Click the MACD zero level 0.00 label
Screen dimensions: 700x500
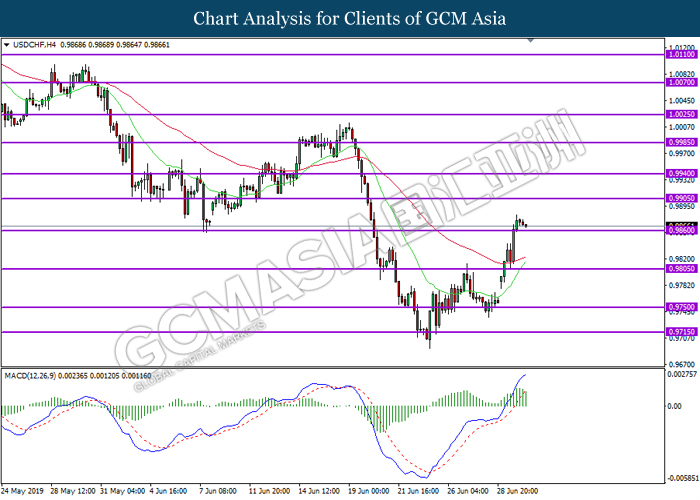[x=675, y=406]
